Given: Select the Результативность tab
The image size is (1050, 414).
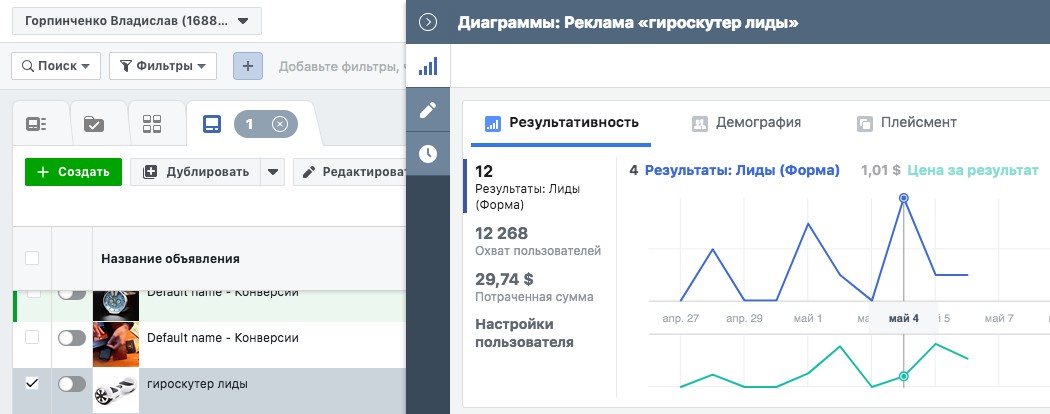Looking at the screenshot, I should (561, 123).
